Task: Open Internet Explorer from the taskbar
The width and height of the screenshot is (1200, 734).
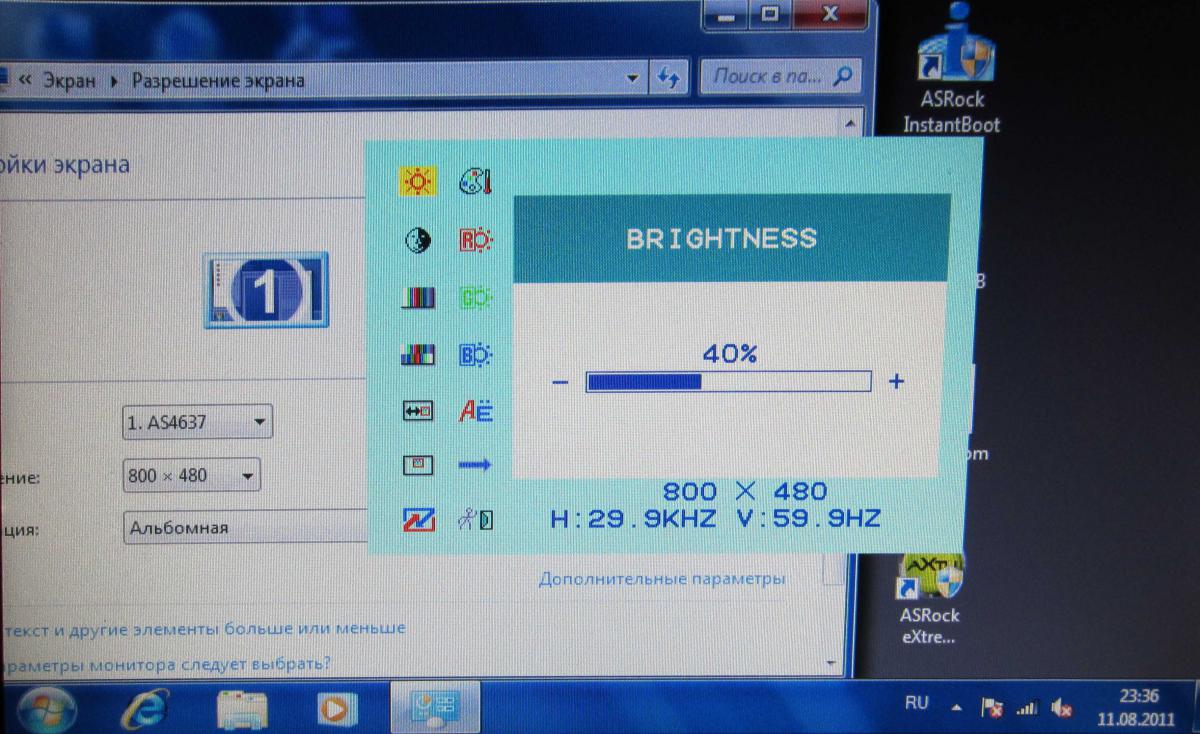Action: coord(143,709)
